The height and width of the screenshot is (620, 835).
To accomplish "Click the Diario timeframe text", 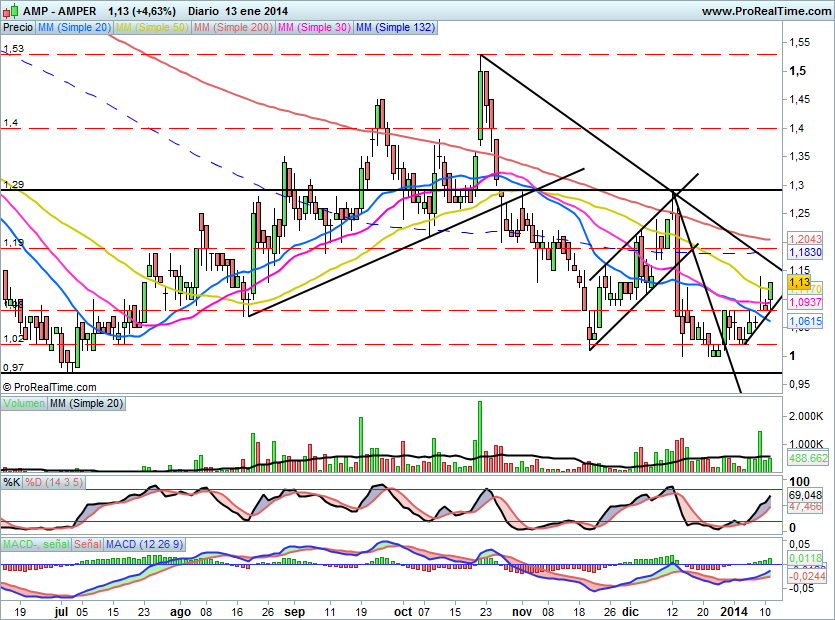I will (x=203, y=11).
